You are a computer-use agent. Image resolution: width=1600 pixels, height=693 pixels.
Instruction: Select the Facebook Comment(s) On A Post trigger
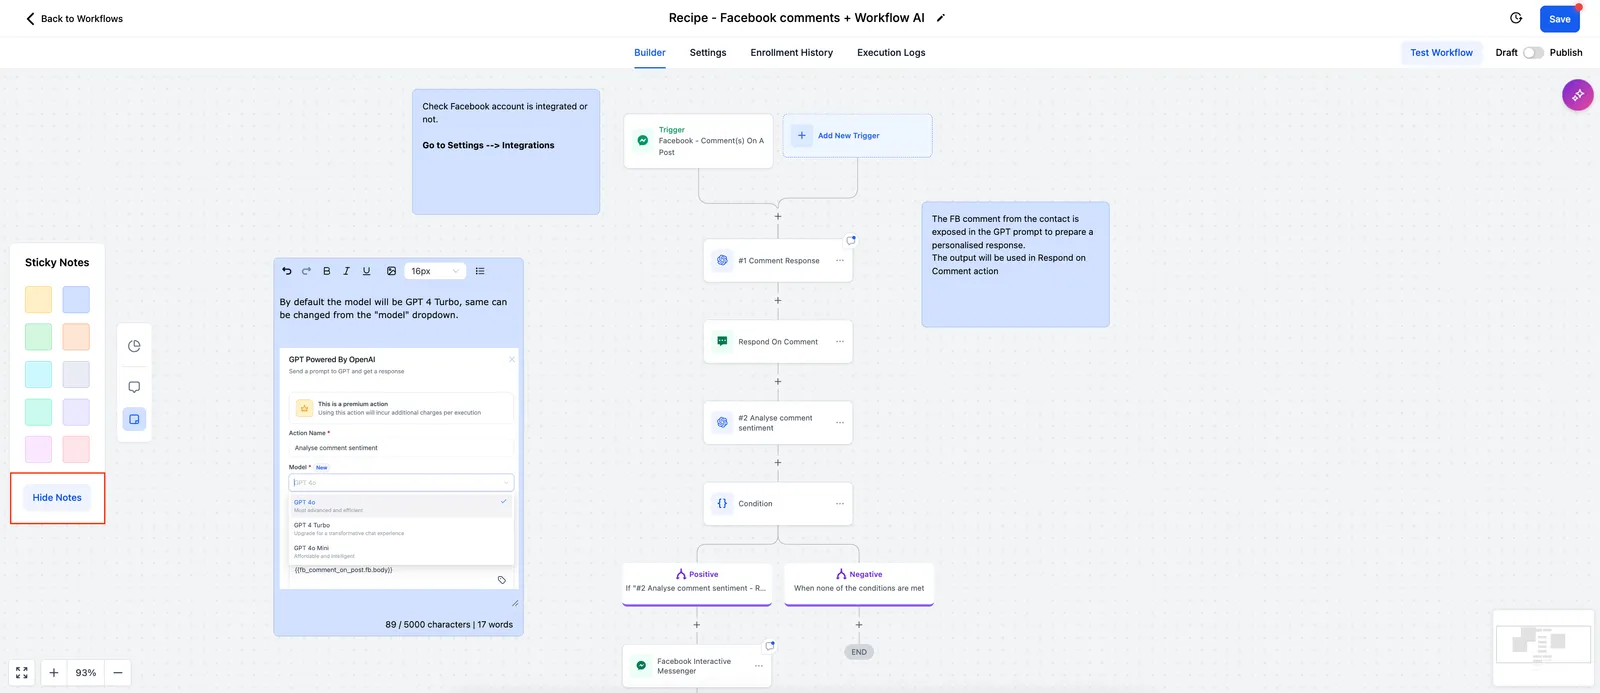coord(698,141)
